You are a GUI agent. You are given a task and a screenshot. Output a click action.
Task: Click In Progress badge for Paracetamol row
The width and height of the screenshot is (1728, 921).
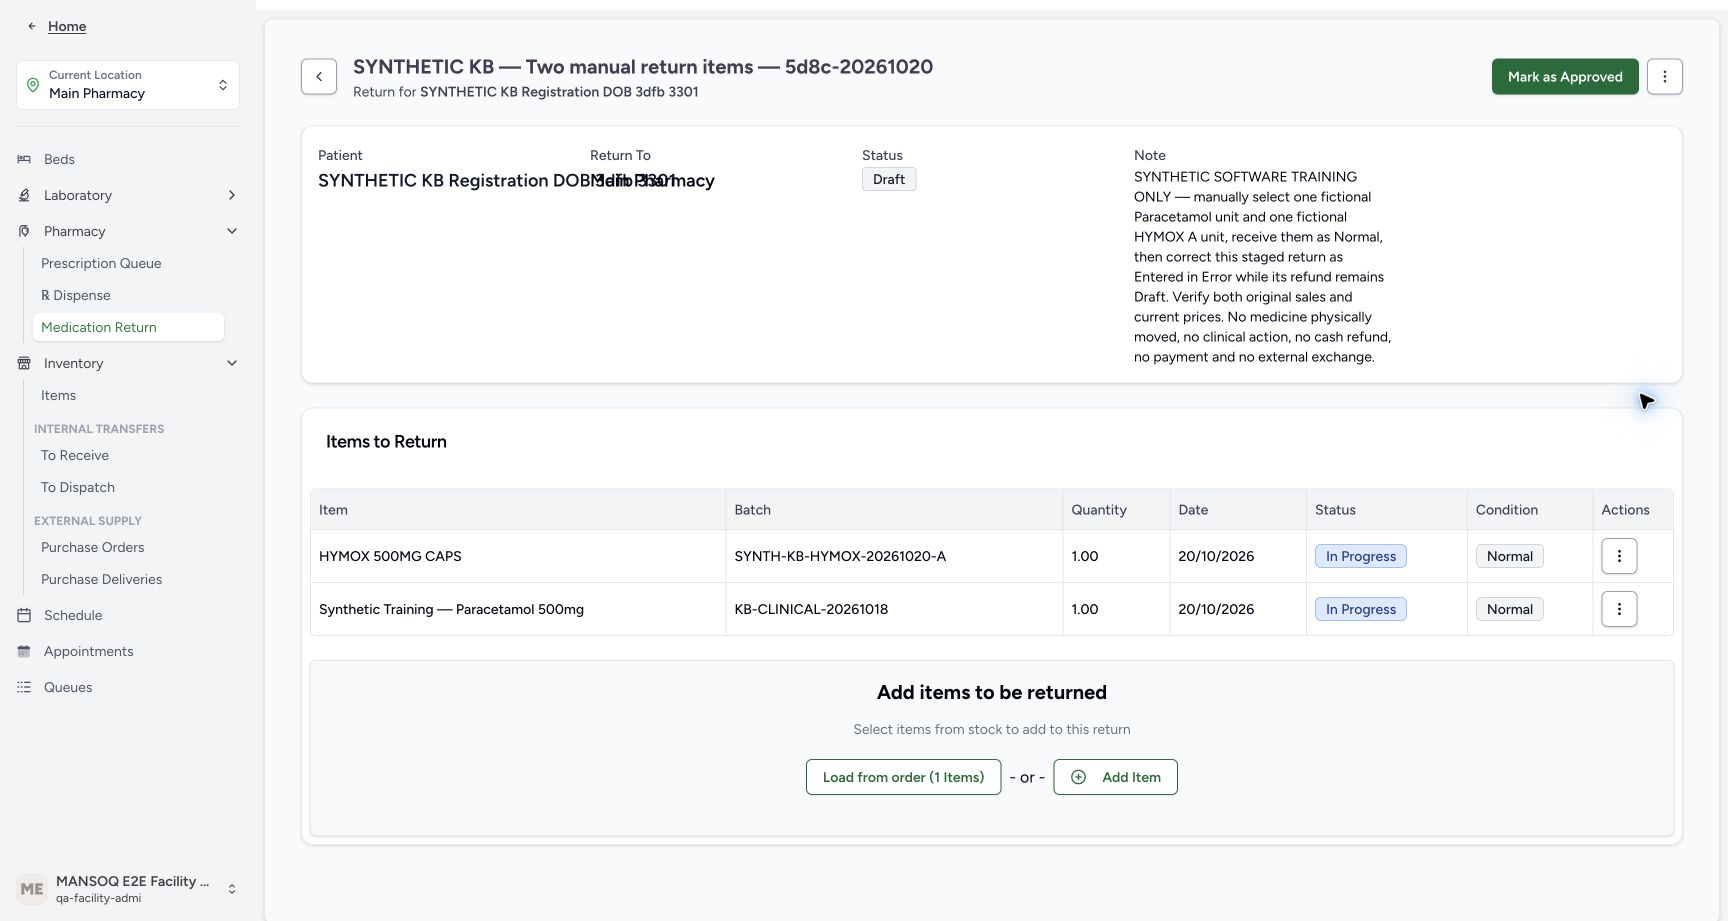point(1361,609)
